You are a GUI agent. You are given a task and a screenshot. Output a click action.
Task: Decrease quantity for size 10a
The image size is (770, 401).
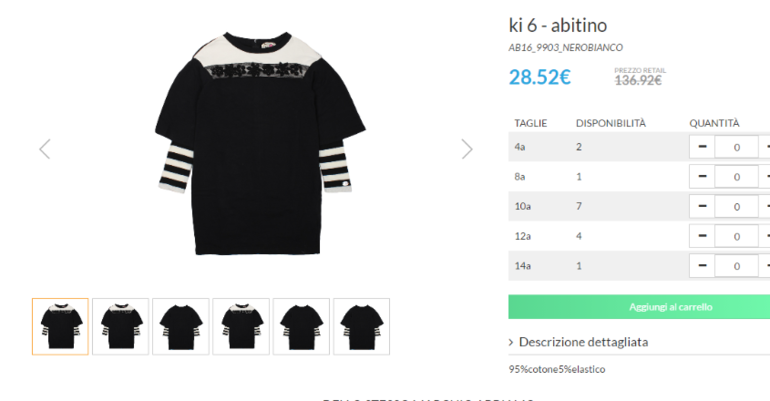tap(702, 207)
